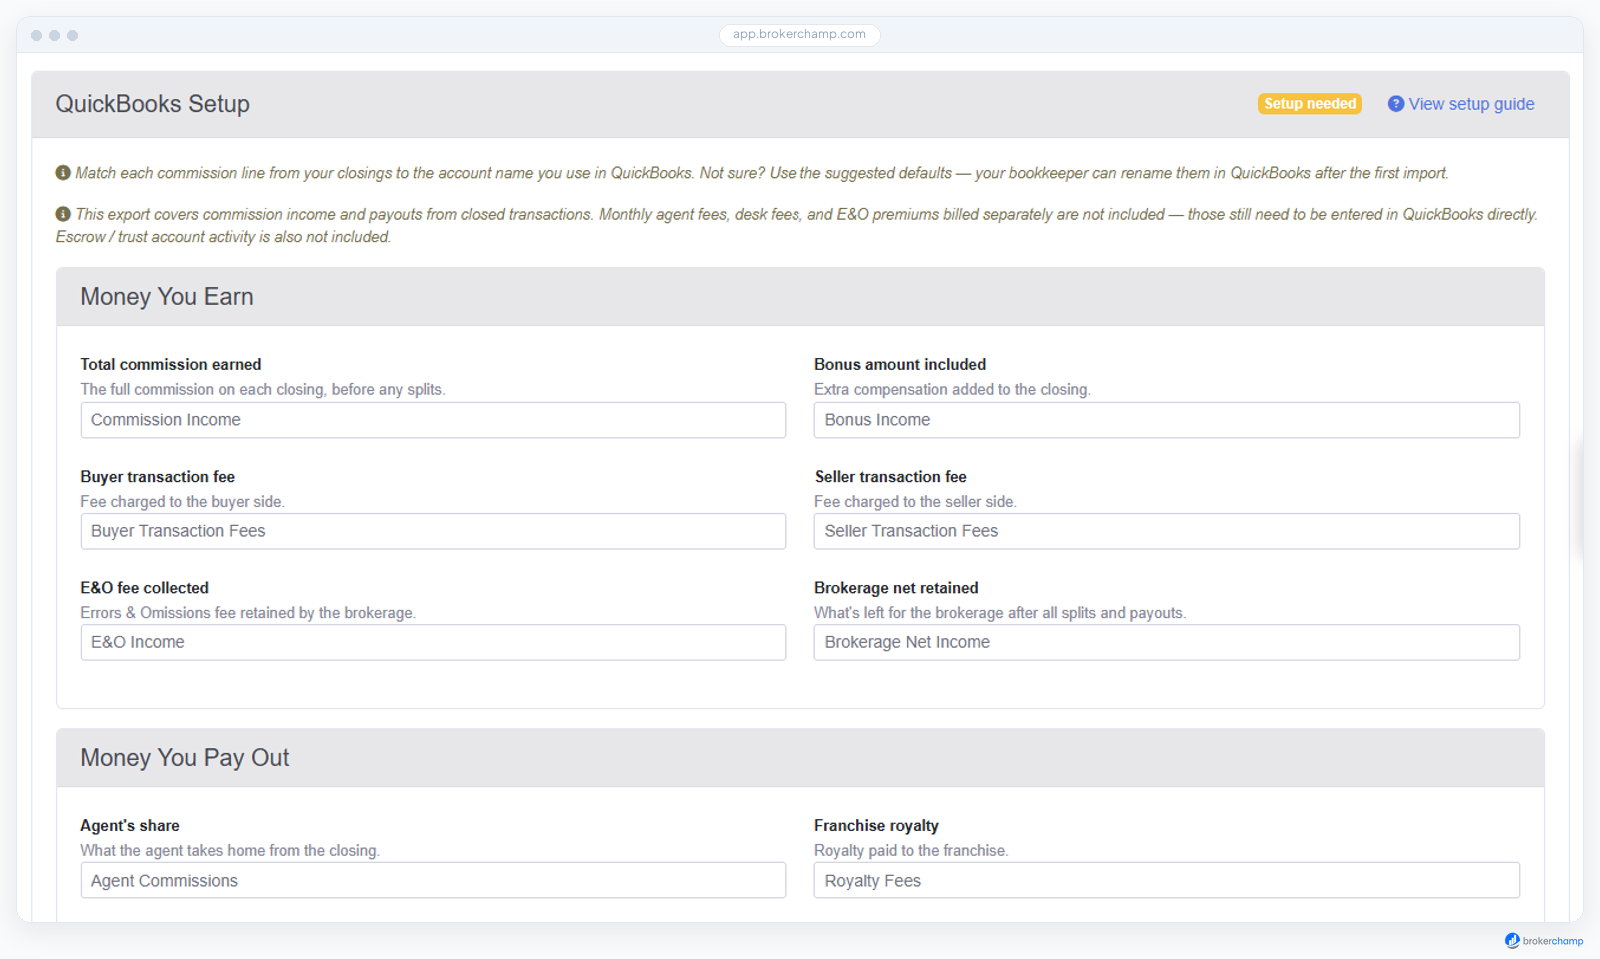Screen dimensions: 1600x959
Task: Click the Seller transaction fee label
Action: 891,477
